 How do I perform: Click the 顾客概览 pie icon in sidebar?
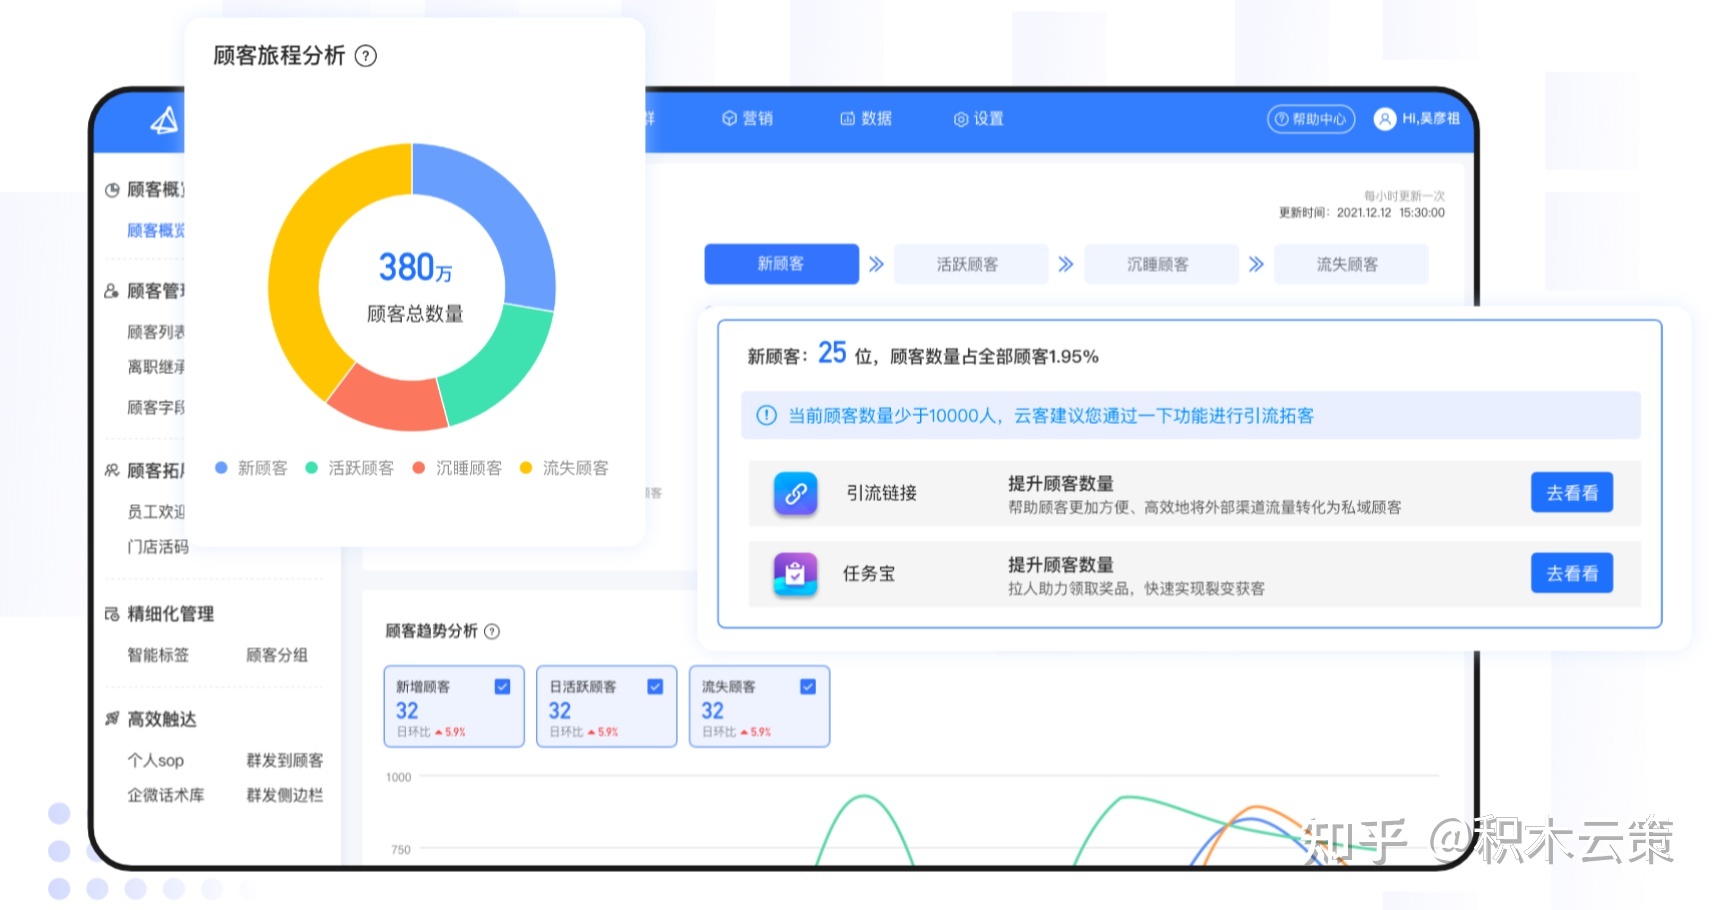pos(112,190)
